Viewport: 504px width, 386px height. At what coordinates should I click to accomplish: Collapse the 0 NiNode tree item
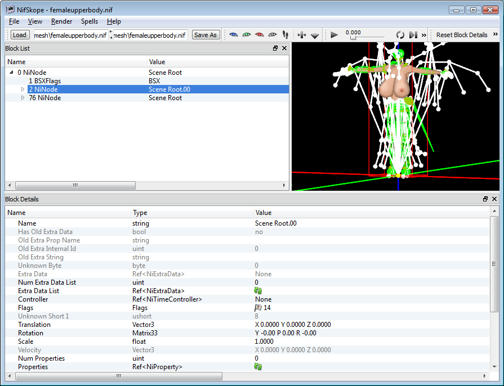click(x=12, y=72)
